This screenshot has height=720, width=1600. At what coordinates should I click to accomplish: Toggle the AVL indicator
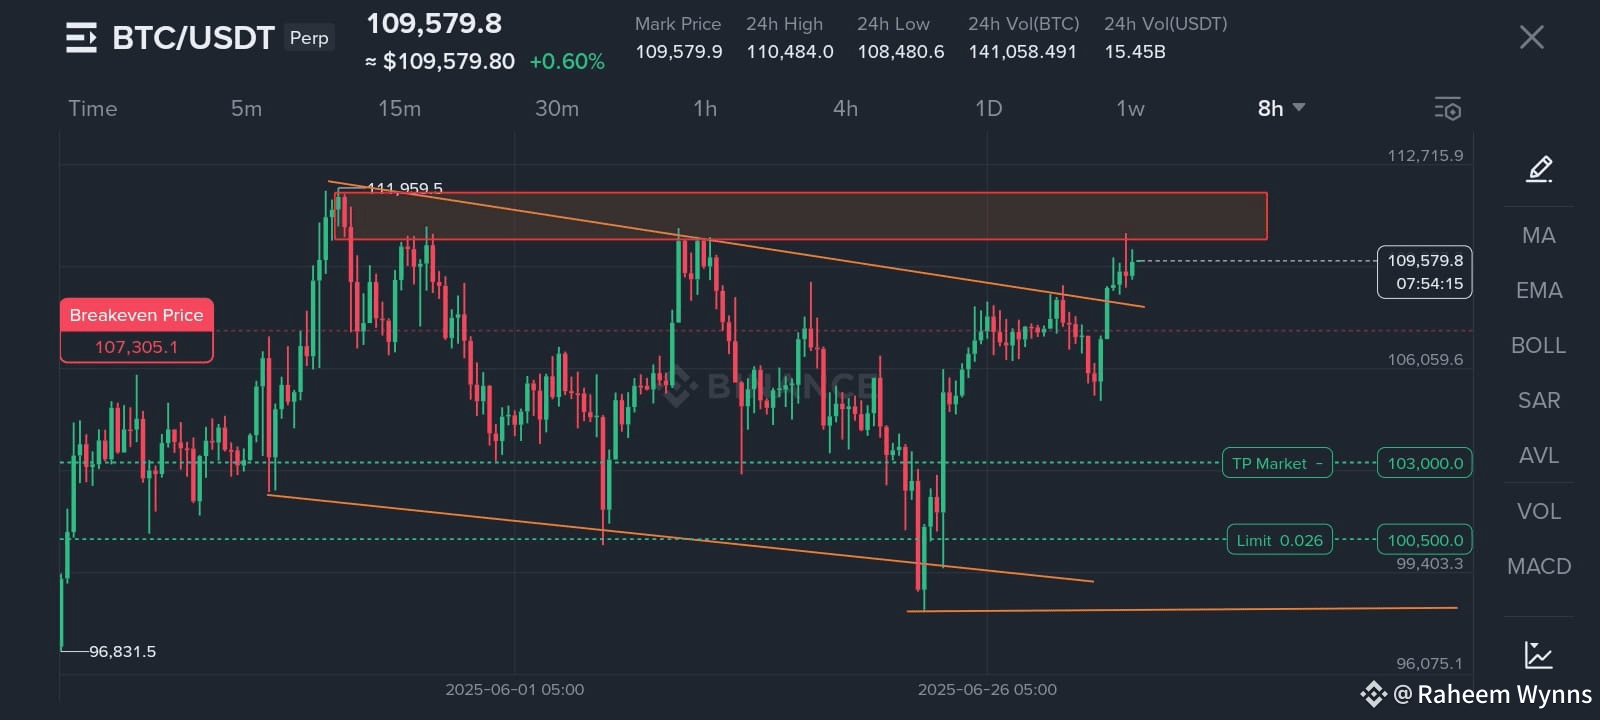pos(1538,455)
